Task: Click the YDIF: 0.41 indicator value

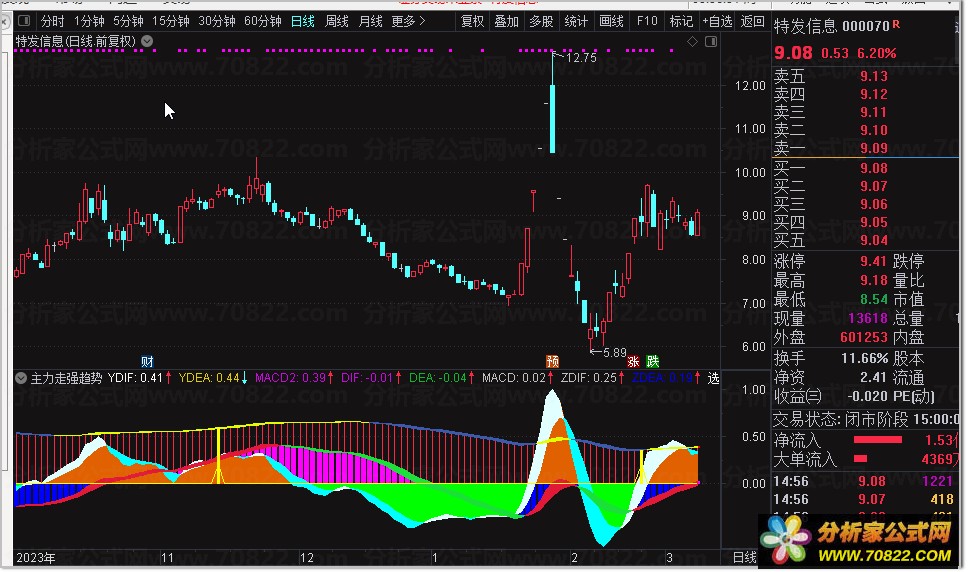Action: pyautogui.click(x=135, y=378)
